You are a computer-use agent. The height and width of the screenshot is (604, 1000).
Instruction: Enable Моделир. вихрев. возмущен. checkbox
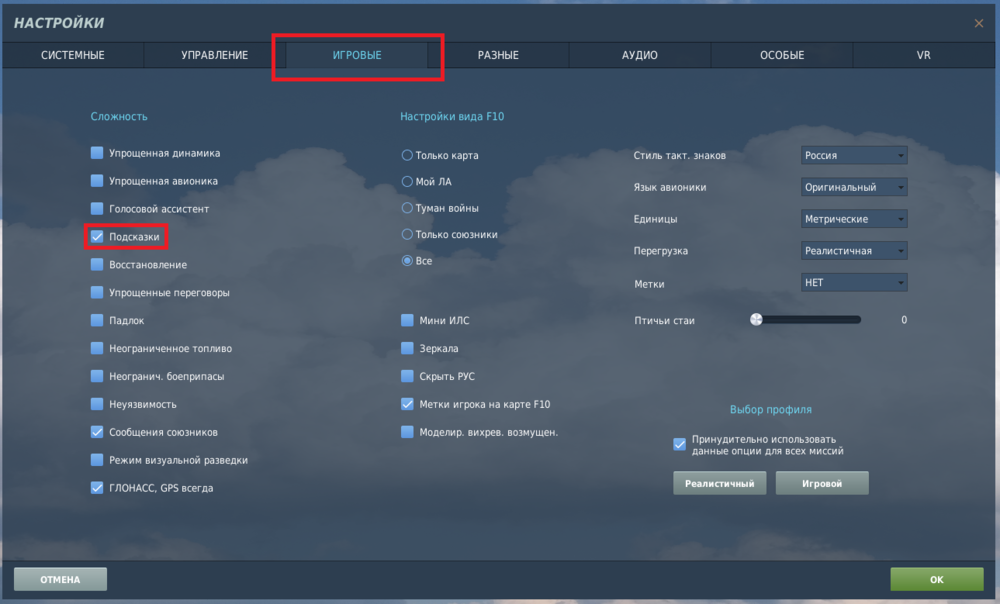(x=407, y=432)
